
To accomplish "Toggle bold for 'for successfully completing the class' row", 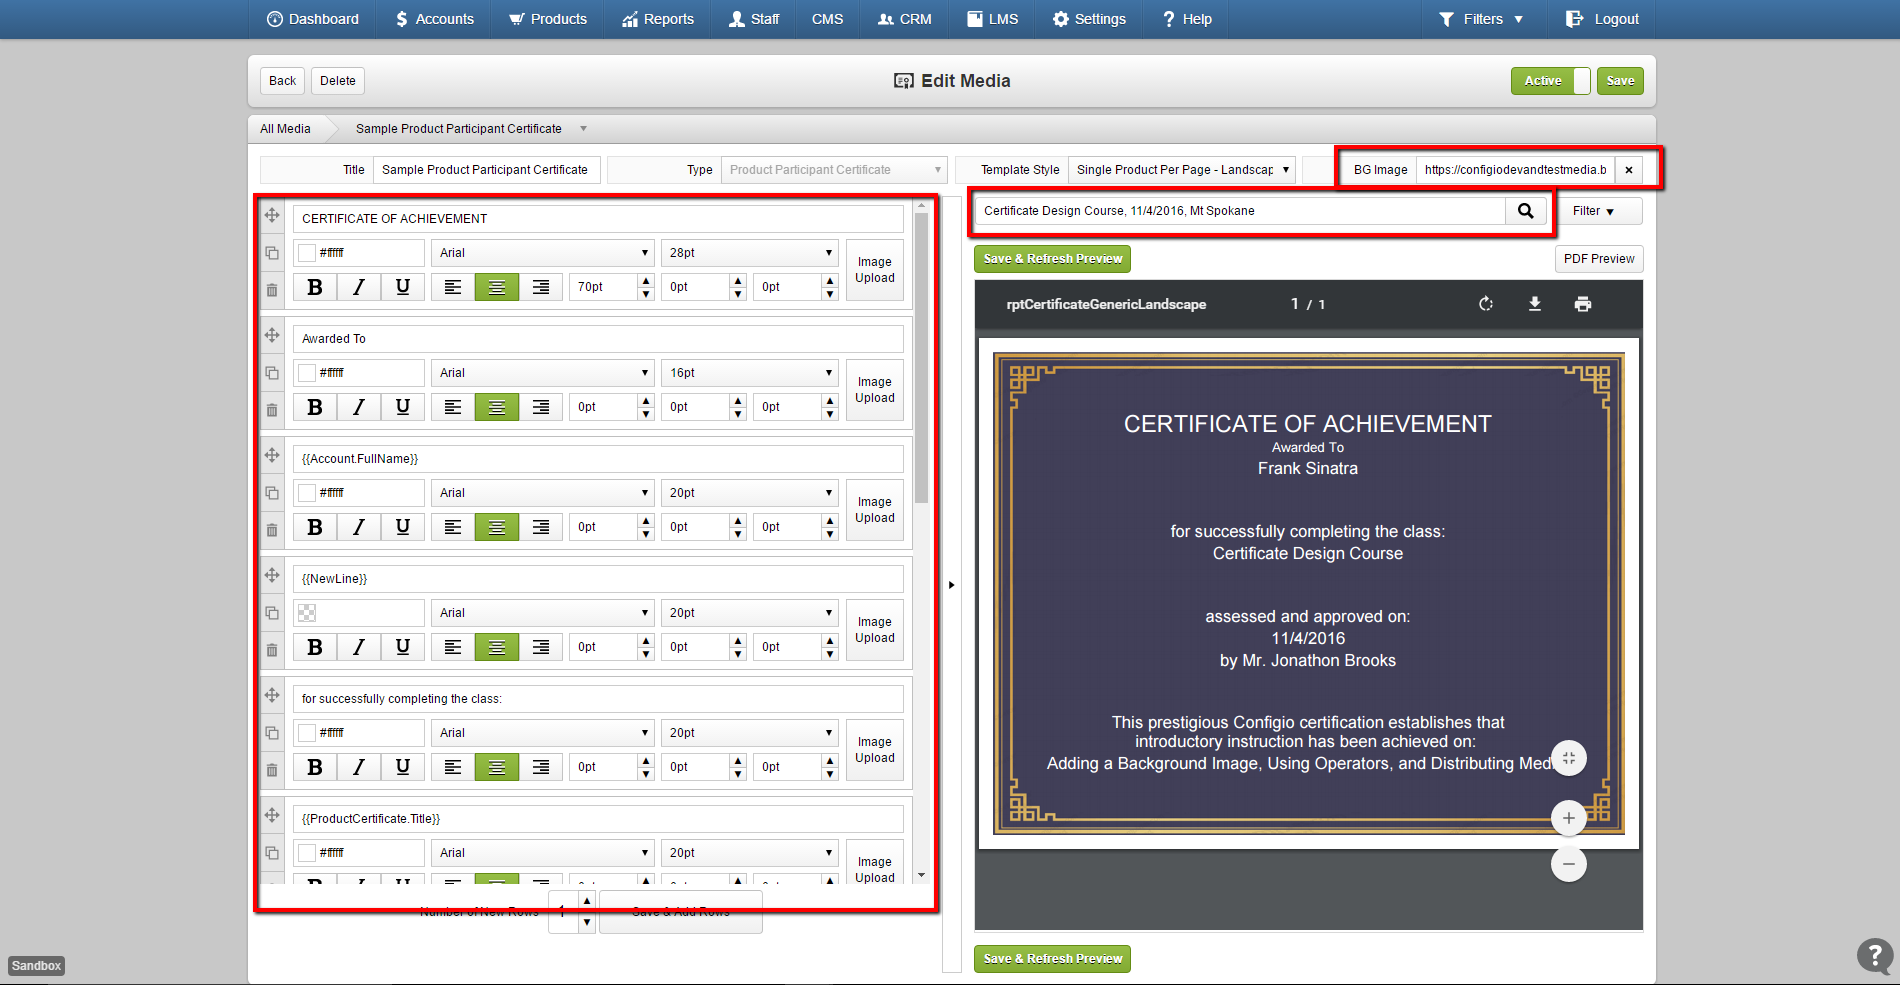I will coord(315,767).
